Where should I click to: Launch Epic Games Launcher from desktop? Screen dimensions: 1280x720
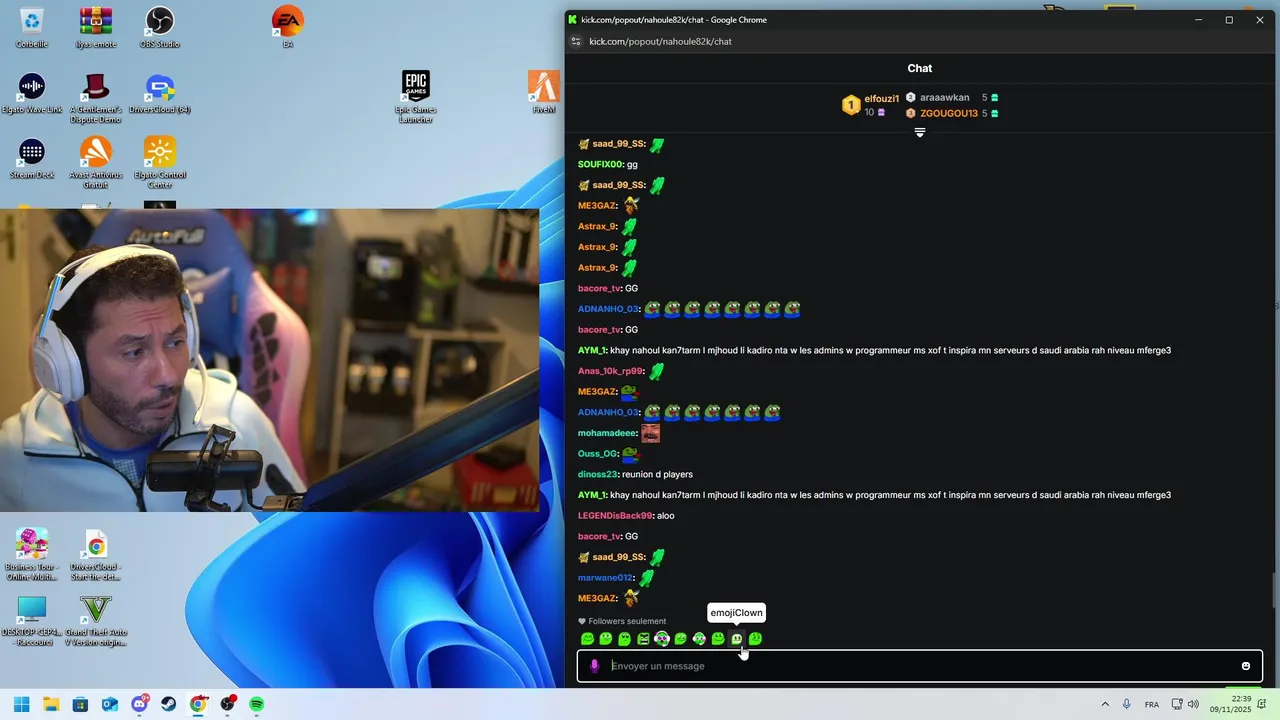point(416,97)
